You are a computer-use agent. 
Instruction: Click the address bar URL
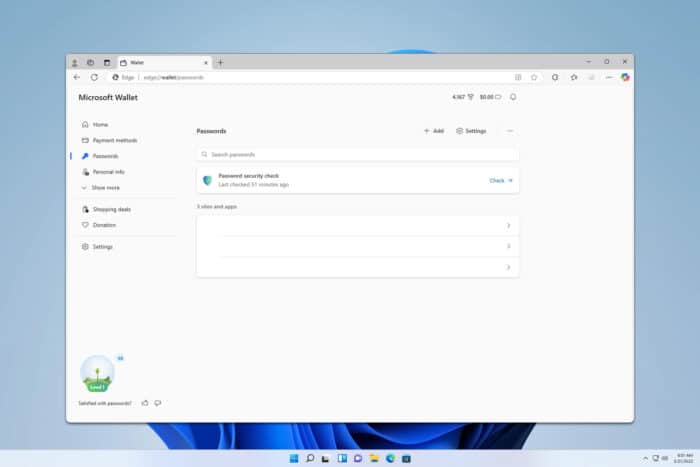point(174,77)
